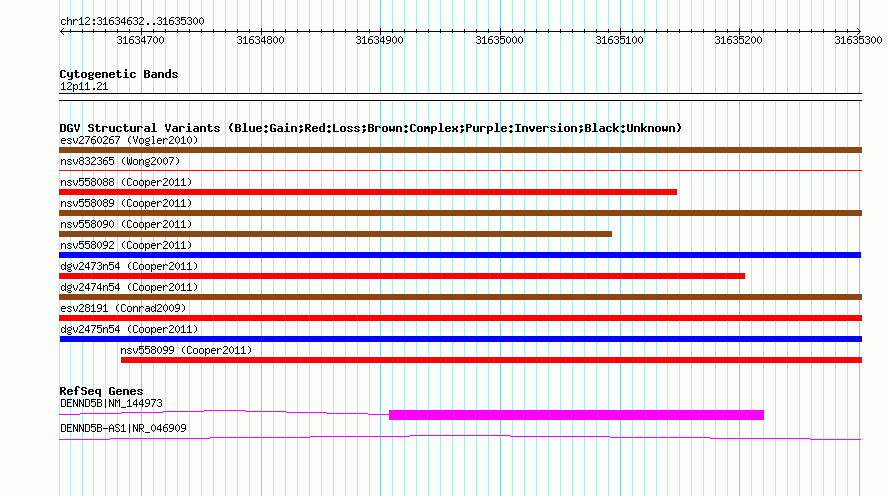890x496 pixels.
Task: Click the esv2760267 (Vogler2010) label
Action: coord(129,140)
